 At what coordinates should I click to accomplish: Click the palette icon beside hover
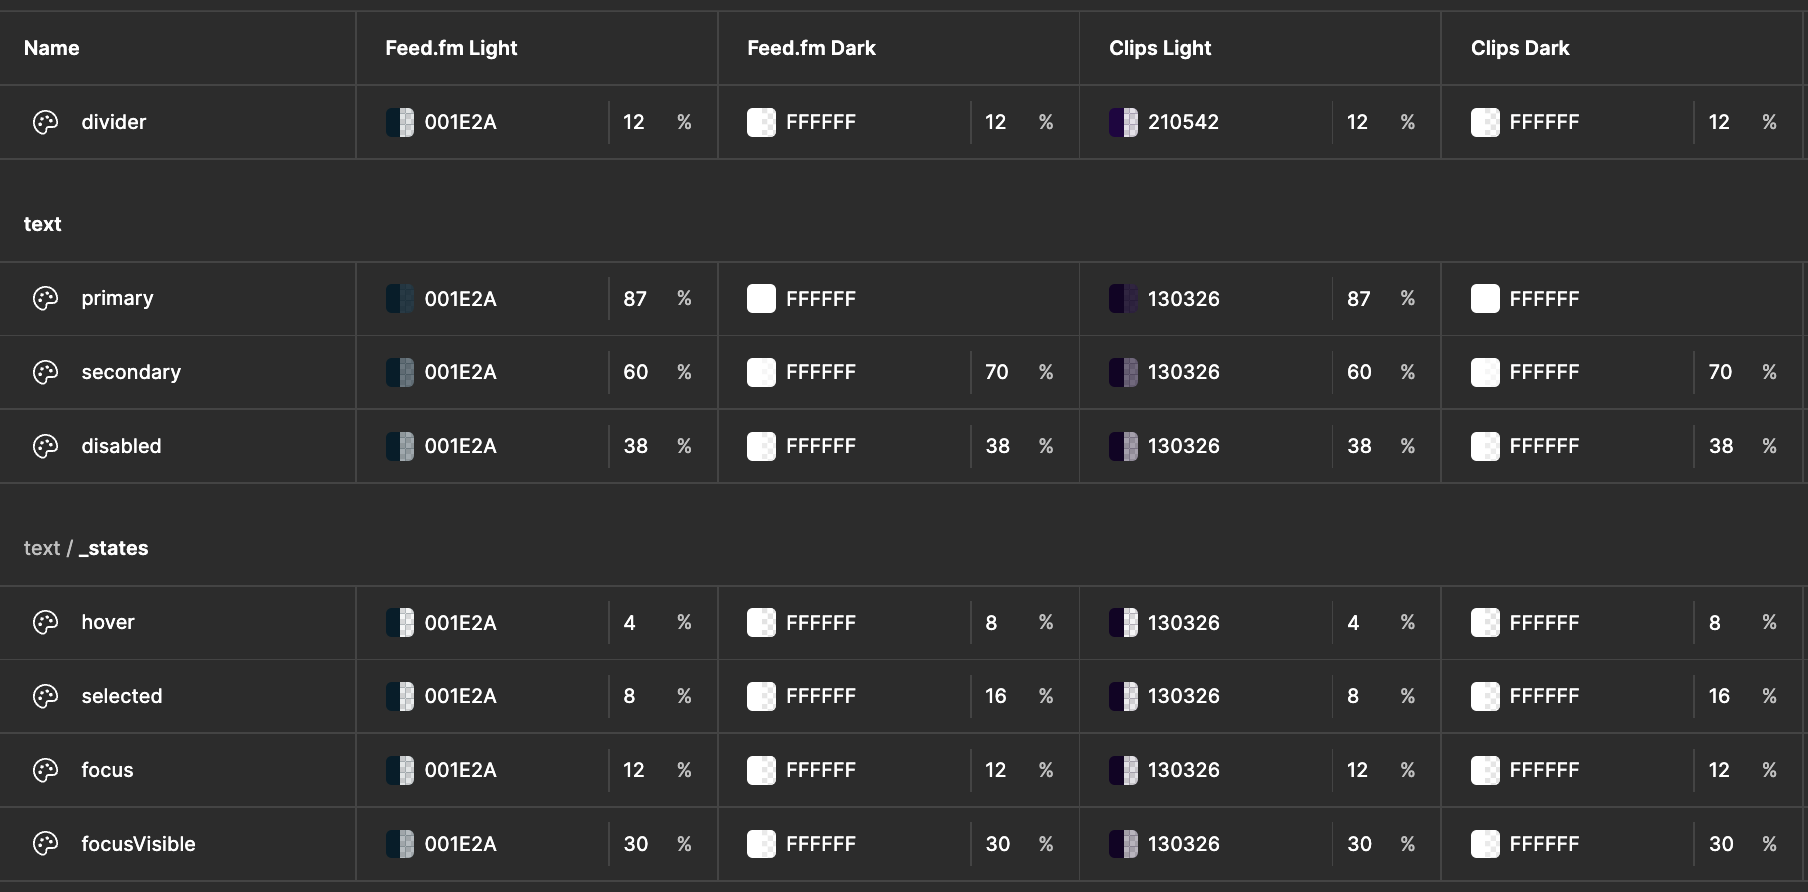tap(46, 622)
